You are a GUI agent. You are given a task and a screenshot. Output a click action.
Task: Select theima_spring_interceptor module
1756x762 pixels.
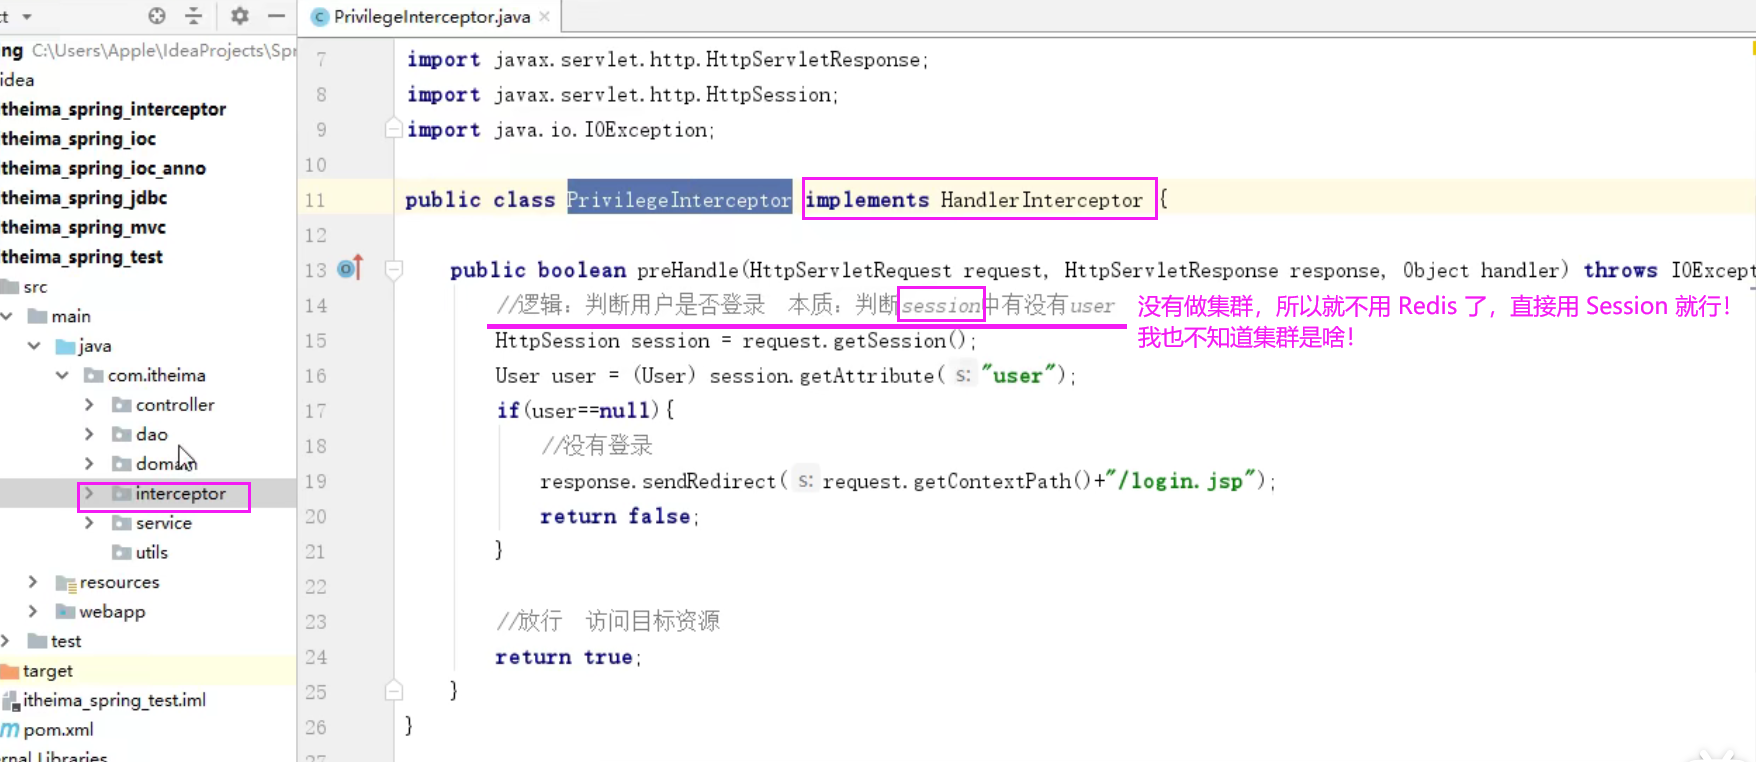point(113,109)
